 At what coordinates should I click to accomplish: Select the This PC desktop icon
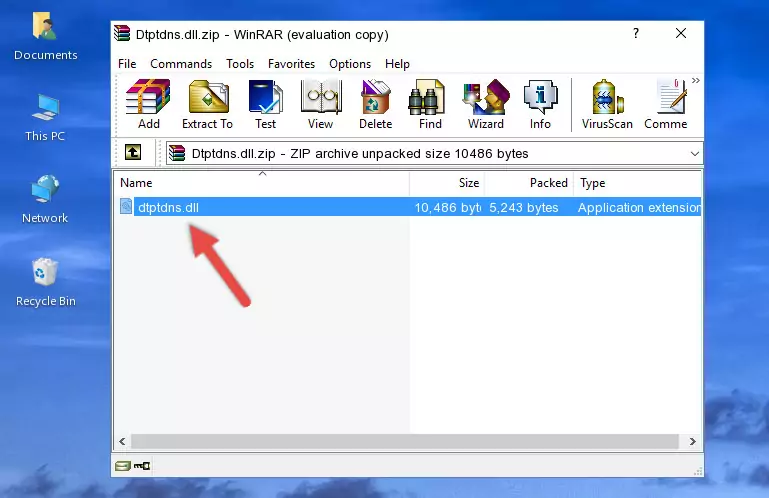click(x=45, y=117)
